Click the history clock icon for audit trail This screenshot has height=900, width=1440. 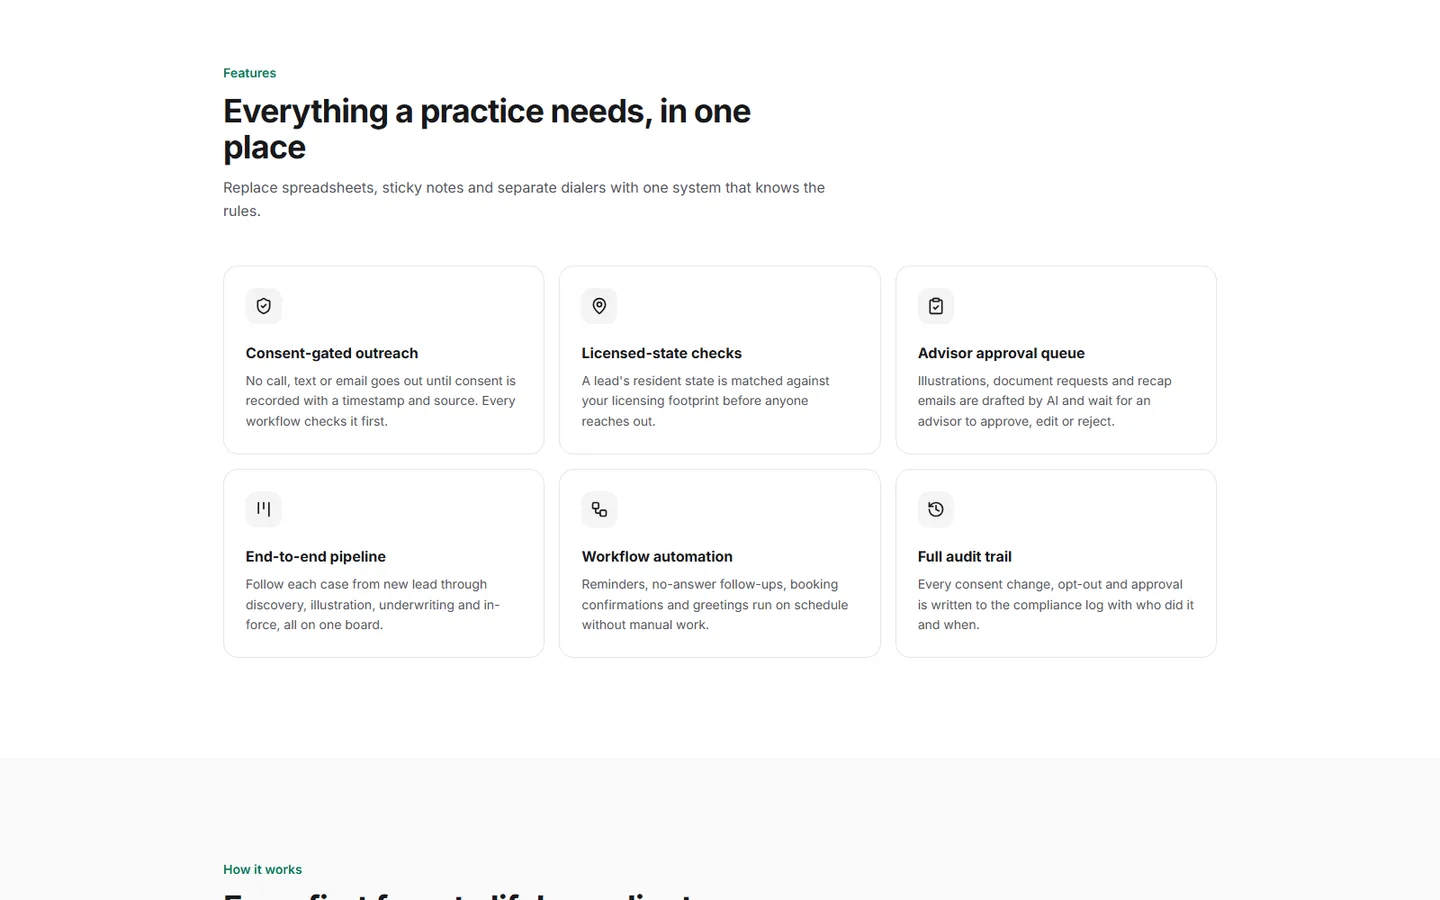tap(935, 509)
